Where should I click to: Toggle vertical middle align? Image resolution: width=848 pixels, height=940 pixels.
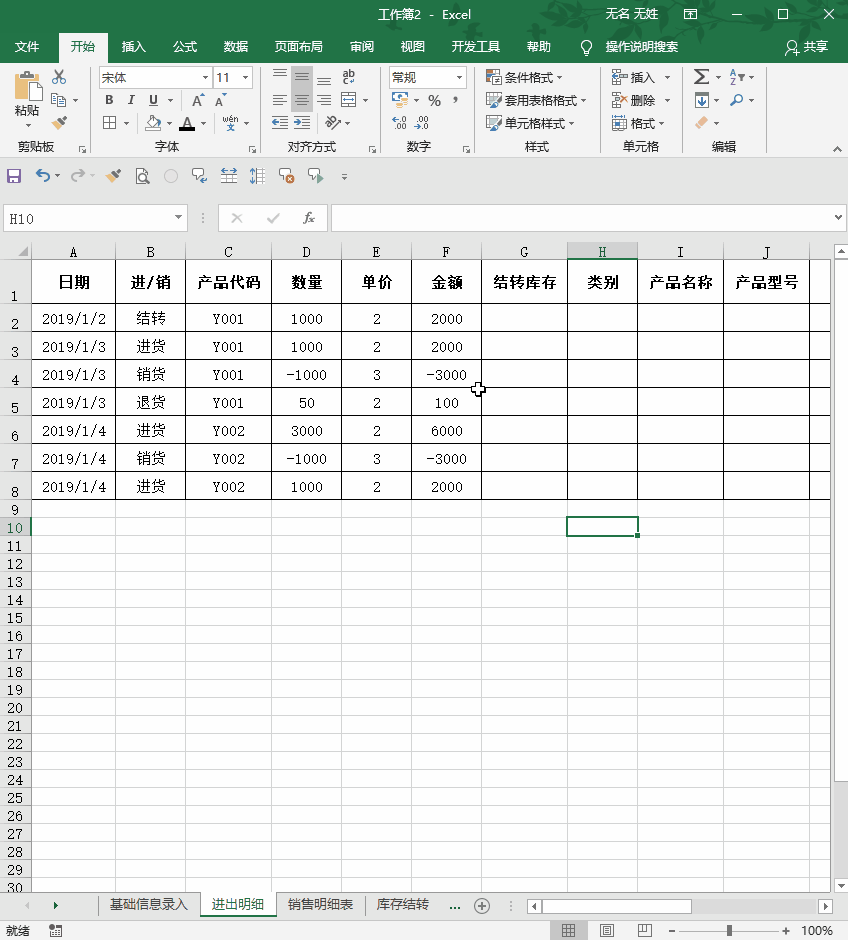tap(302, 77)
